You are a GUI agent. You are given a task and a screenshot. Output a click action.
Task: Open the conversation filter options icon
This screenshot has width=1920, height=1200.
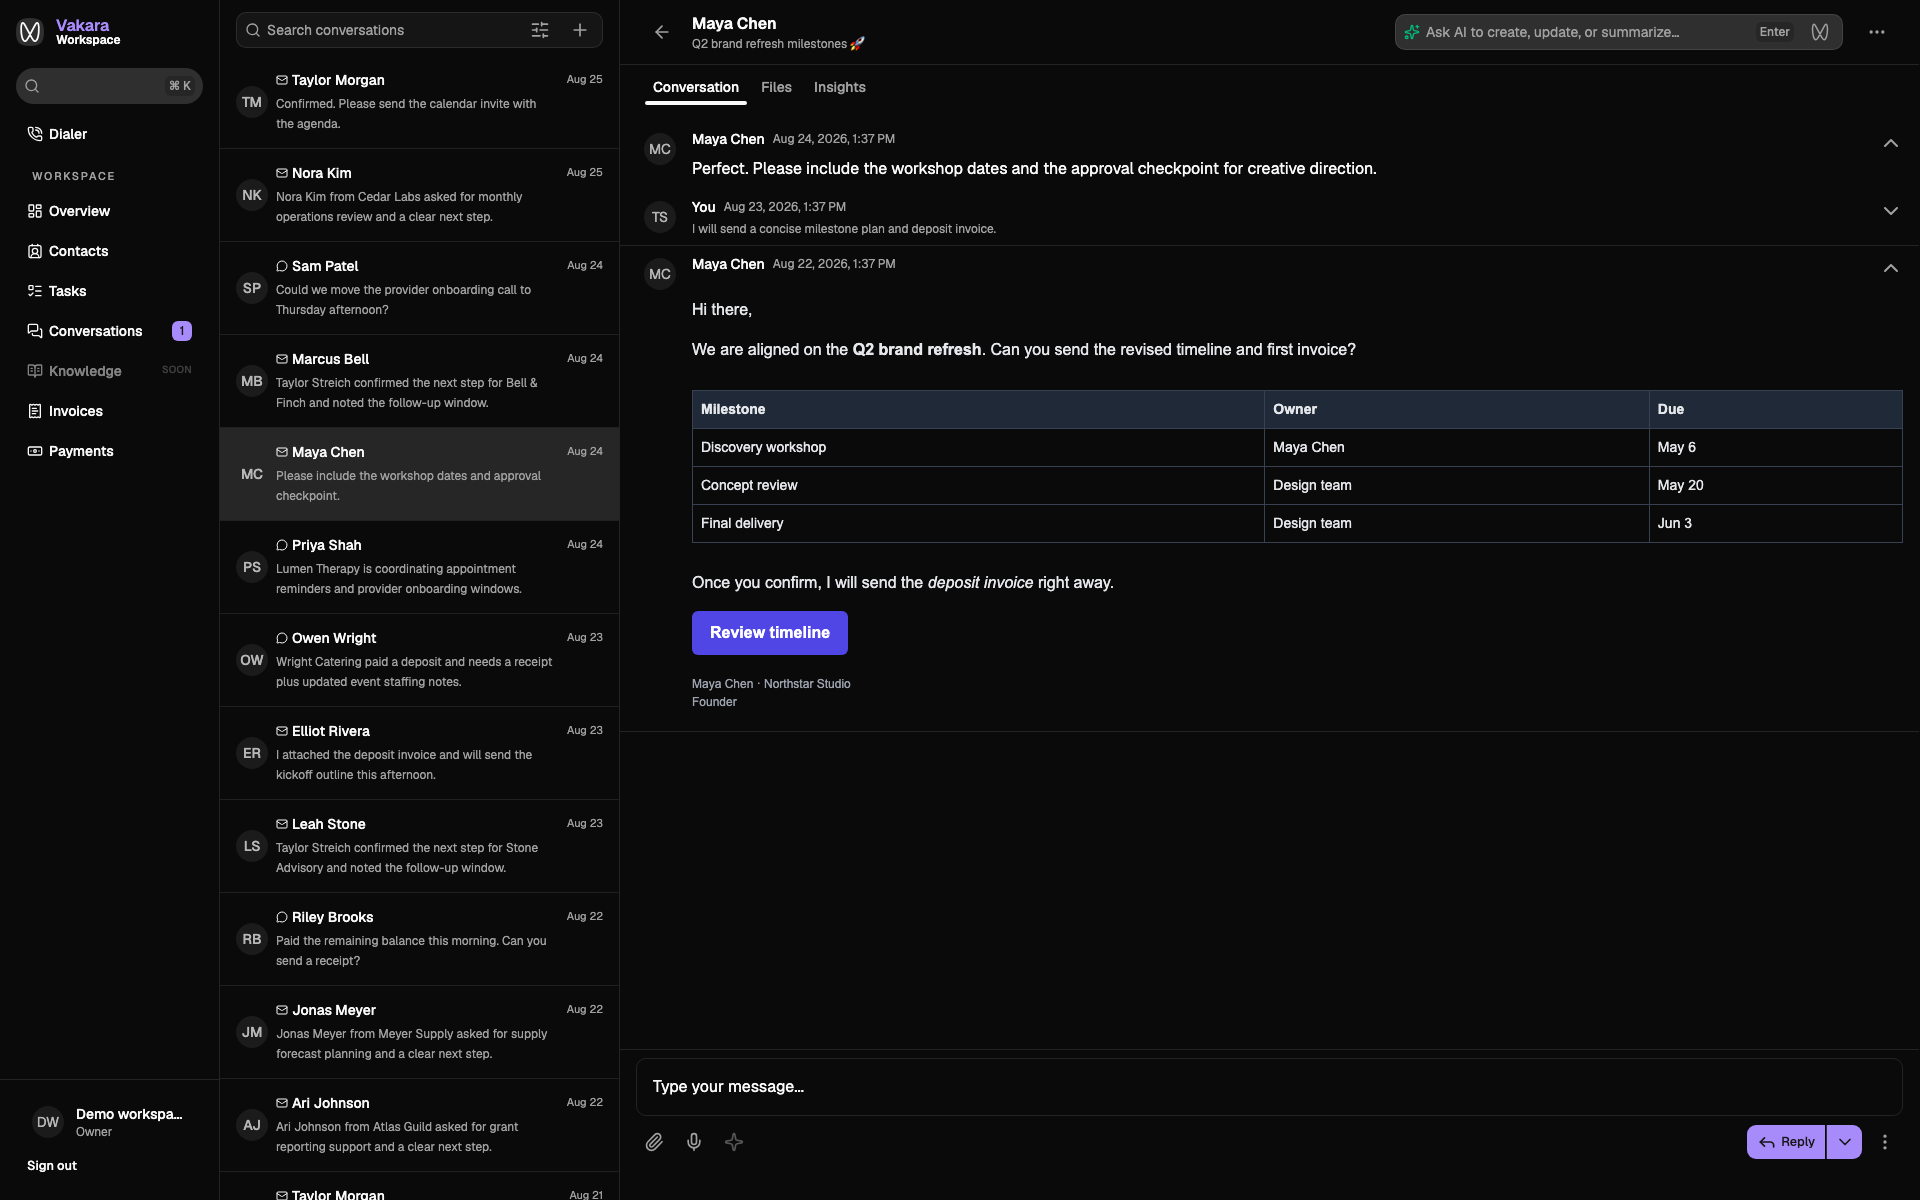pyautogui.click(x=540, y=30)
